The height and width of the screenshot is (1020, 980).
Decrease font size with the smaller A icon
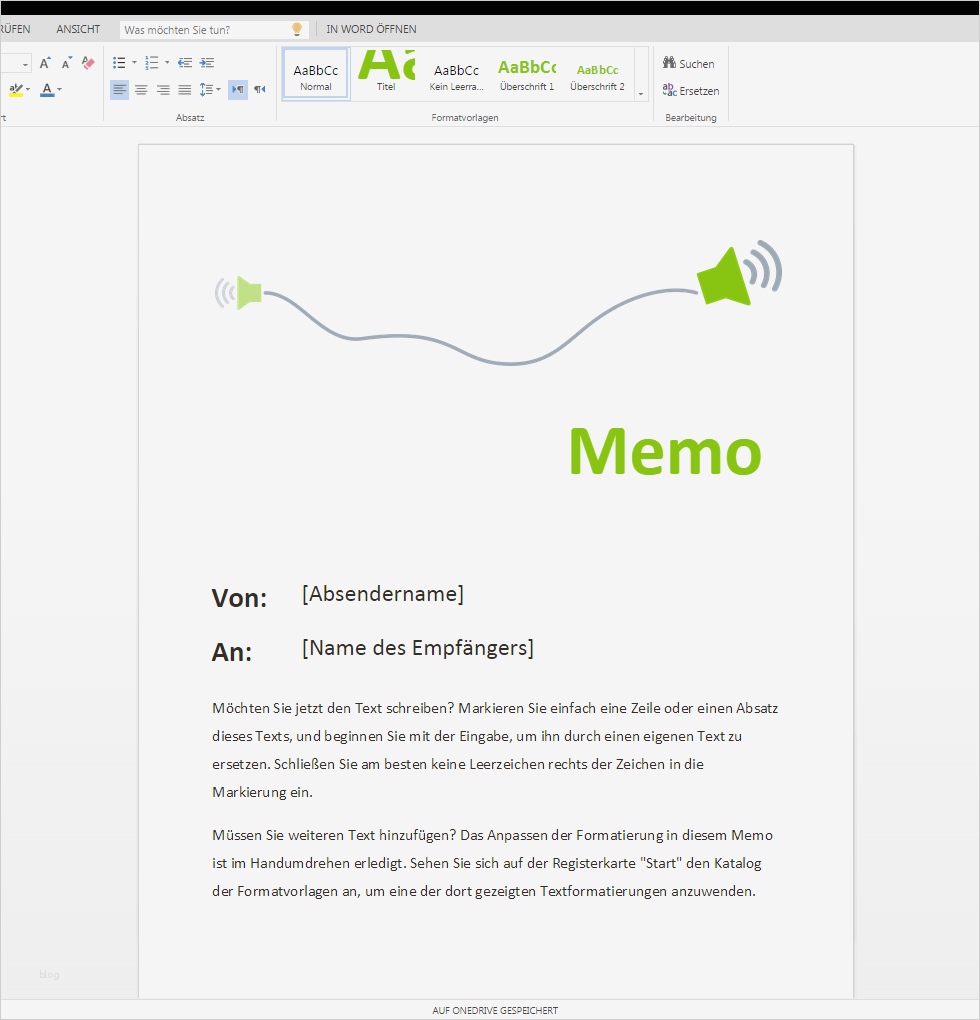66,63
